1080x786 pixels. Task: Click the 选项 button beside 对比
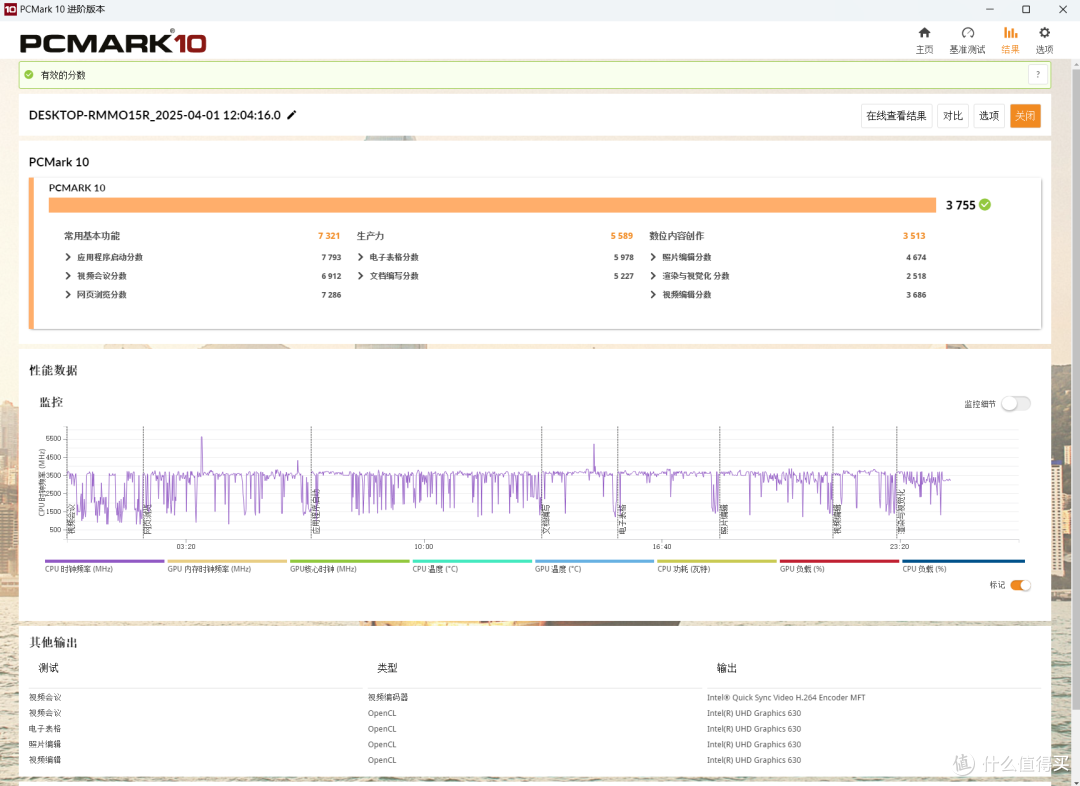pos(988,116)
